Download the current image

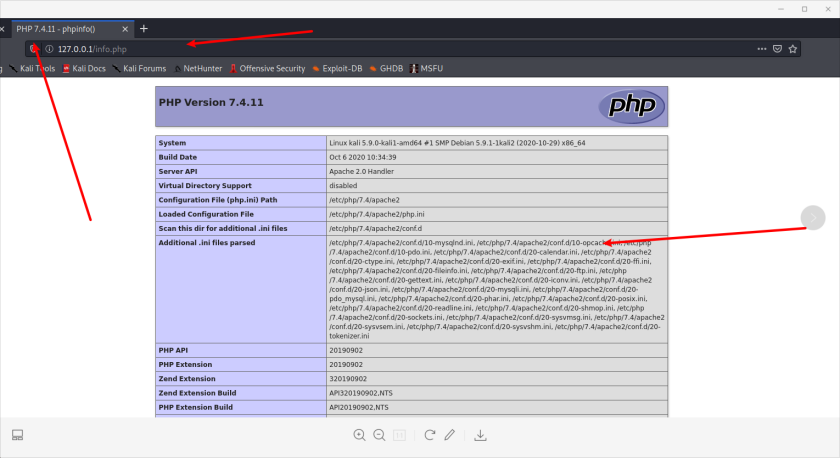[x=481, y=435]
